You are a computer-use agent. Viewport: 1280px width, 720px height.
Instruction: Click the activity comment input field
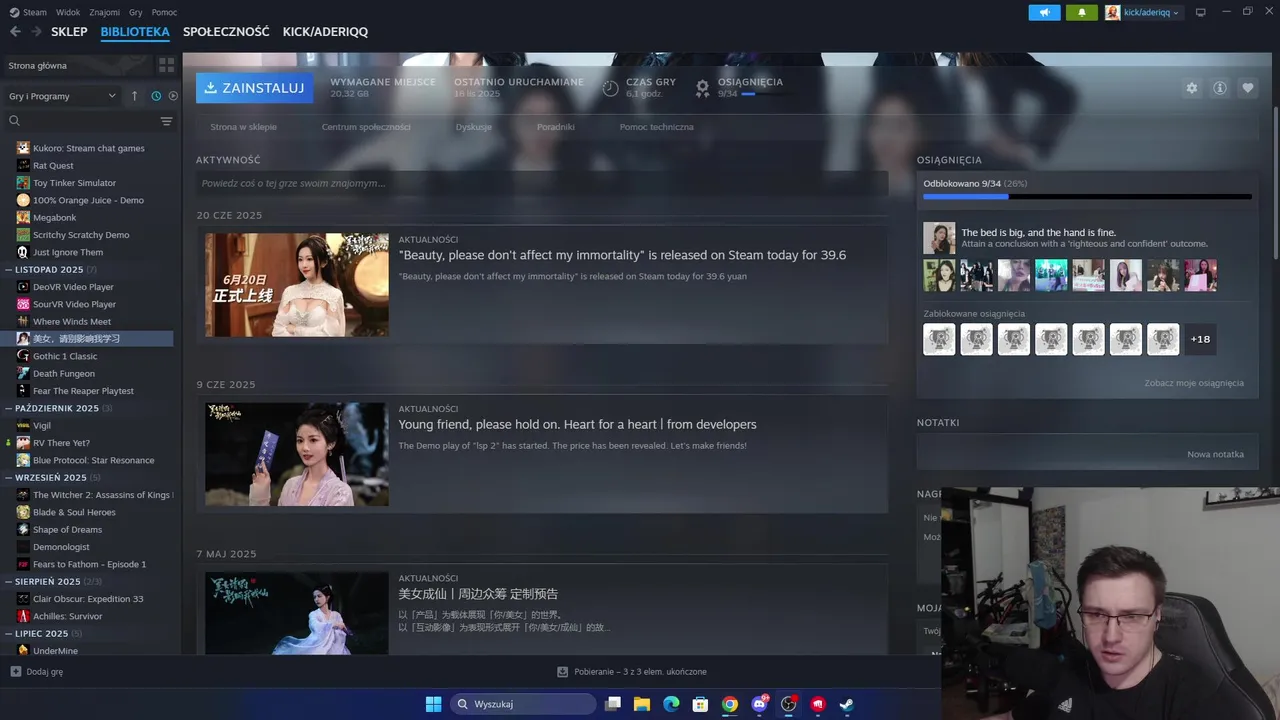coord(542,183)
